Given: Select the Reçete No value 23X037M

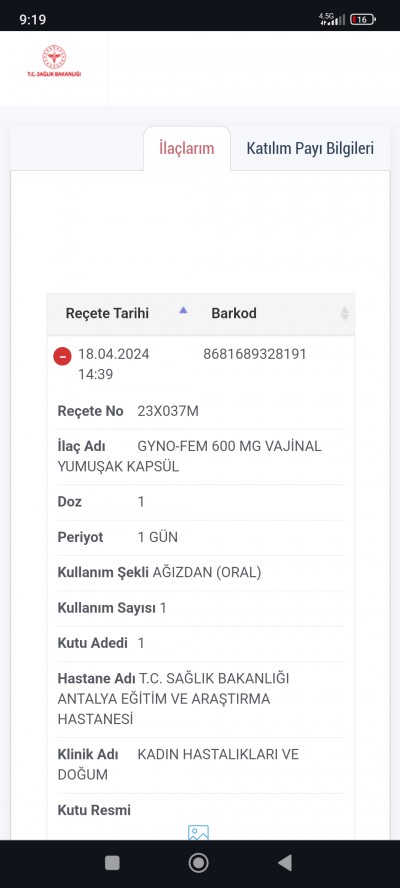Looking at the screenshot, I should pyautogui.click(x=168, y=411).
